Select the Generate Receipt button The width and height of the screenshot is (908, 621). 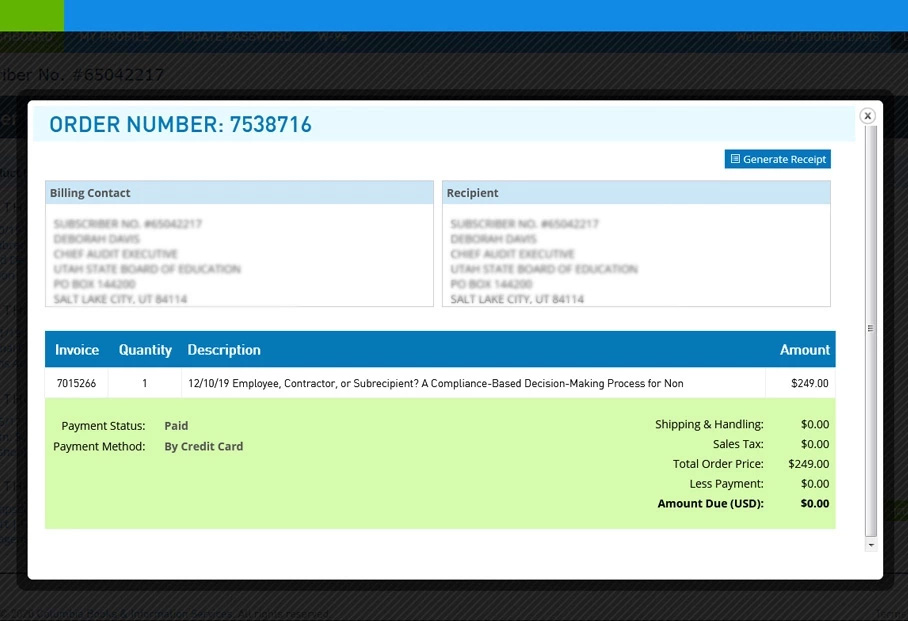(x=778, y=159)
